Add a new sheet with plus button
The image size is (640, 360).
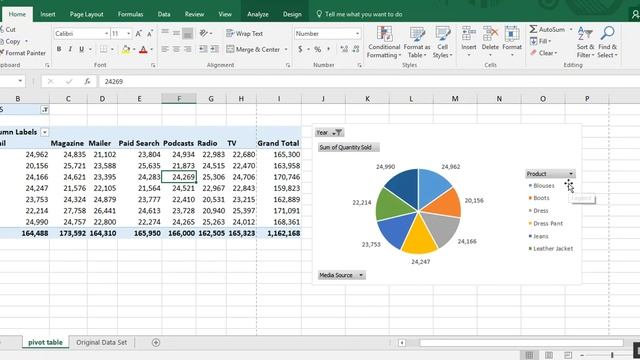[156, 342]
